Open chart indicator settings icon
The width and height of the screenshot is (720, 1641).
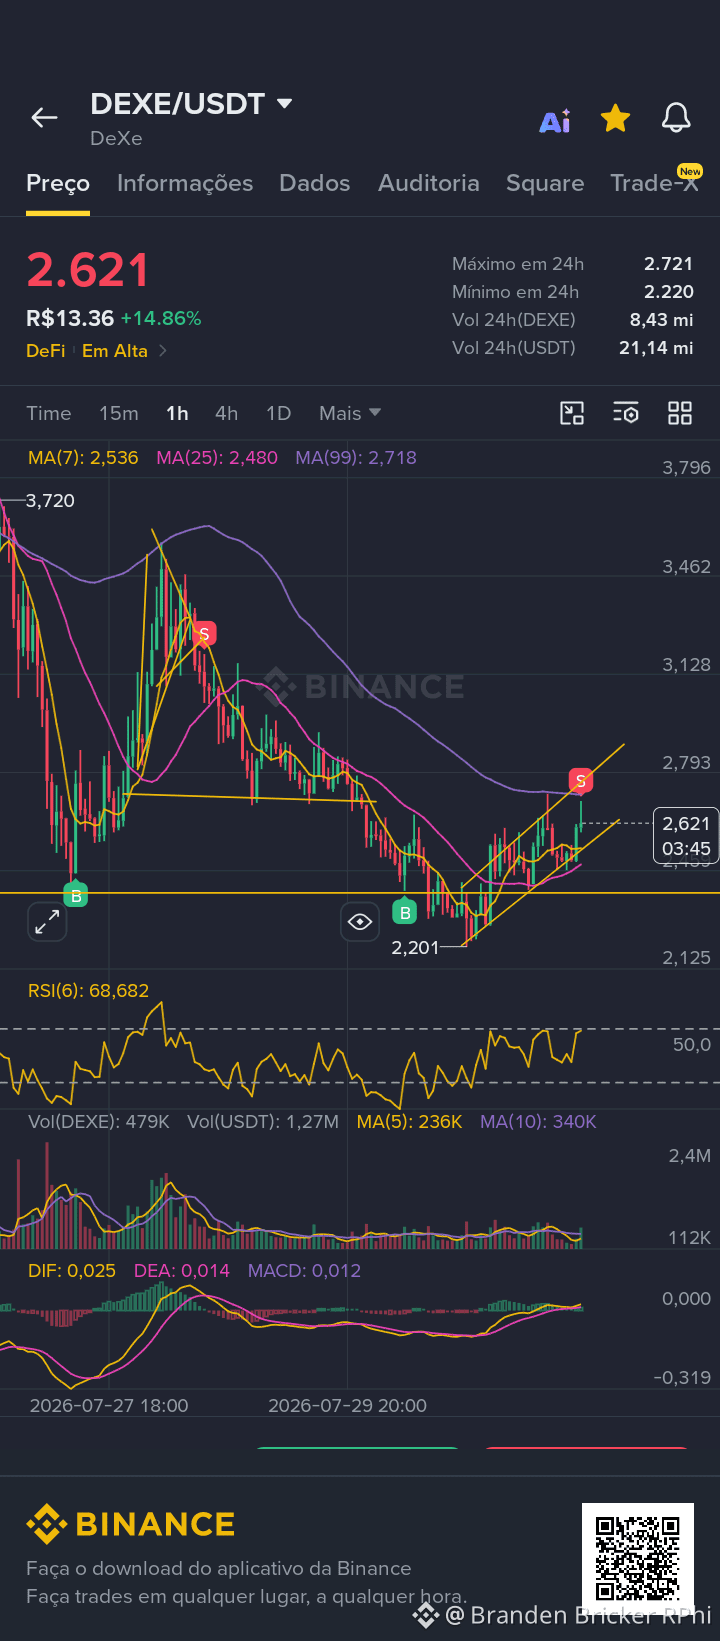coord(626,413)
